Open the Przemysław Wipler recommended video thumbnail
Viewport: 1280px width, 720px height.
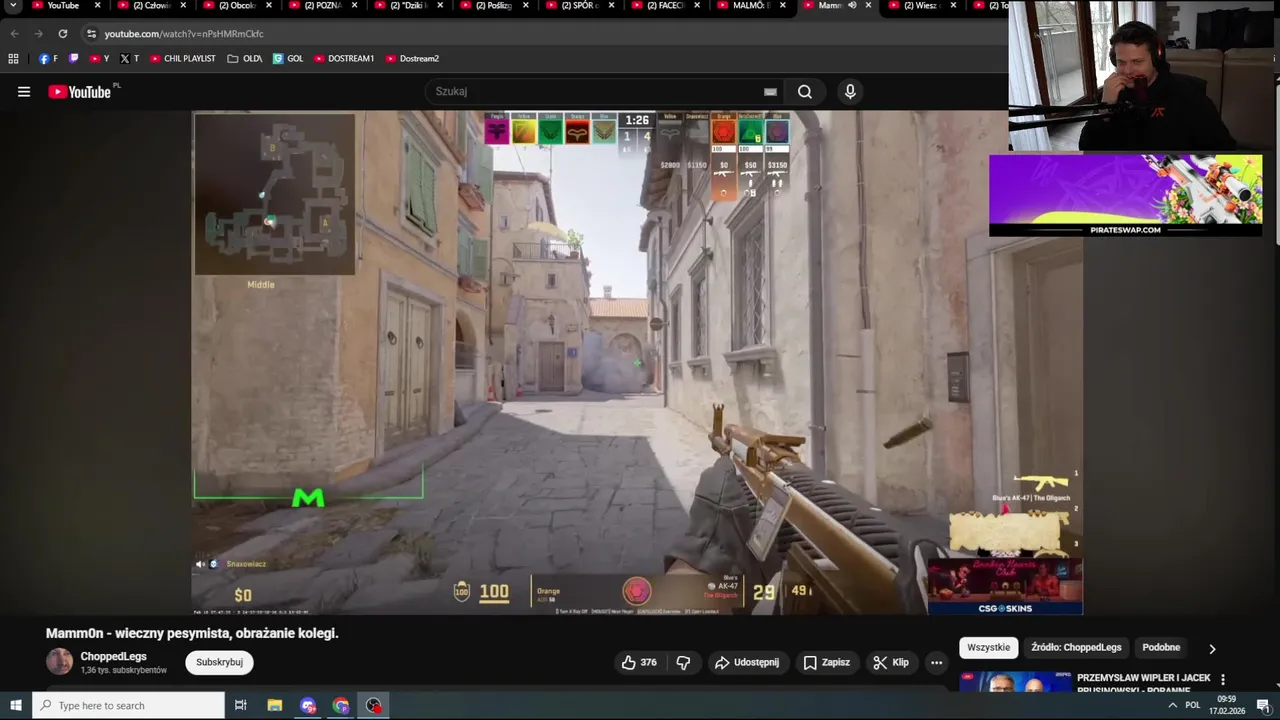[1015, 682]
